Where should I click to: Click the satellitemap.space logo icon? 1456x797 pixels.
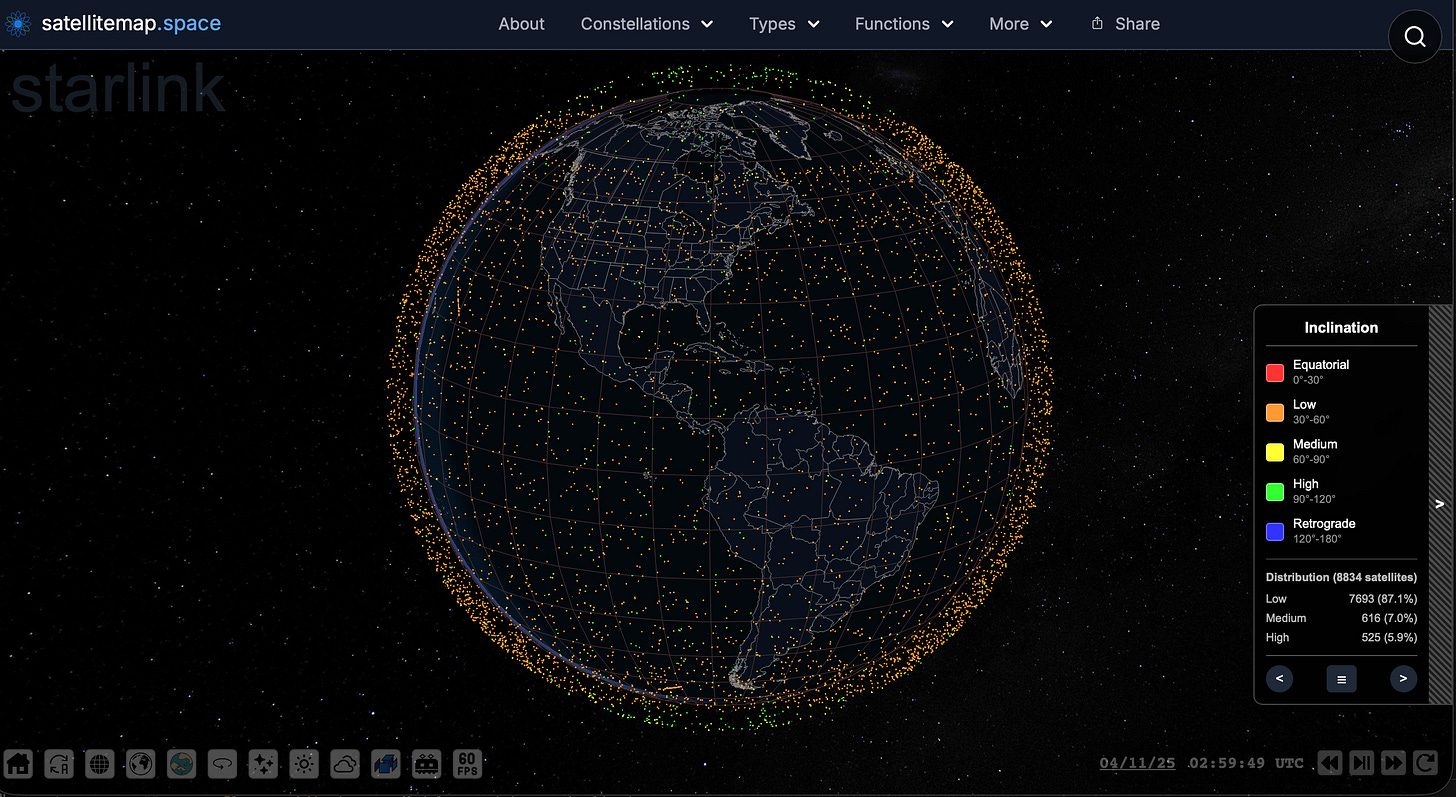click(x=18, y=24)
